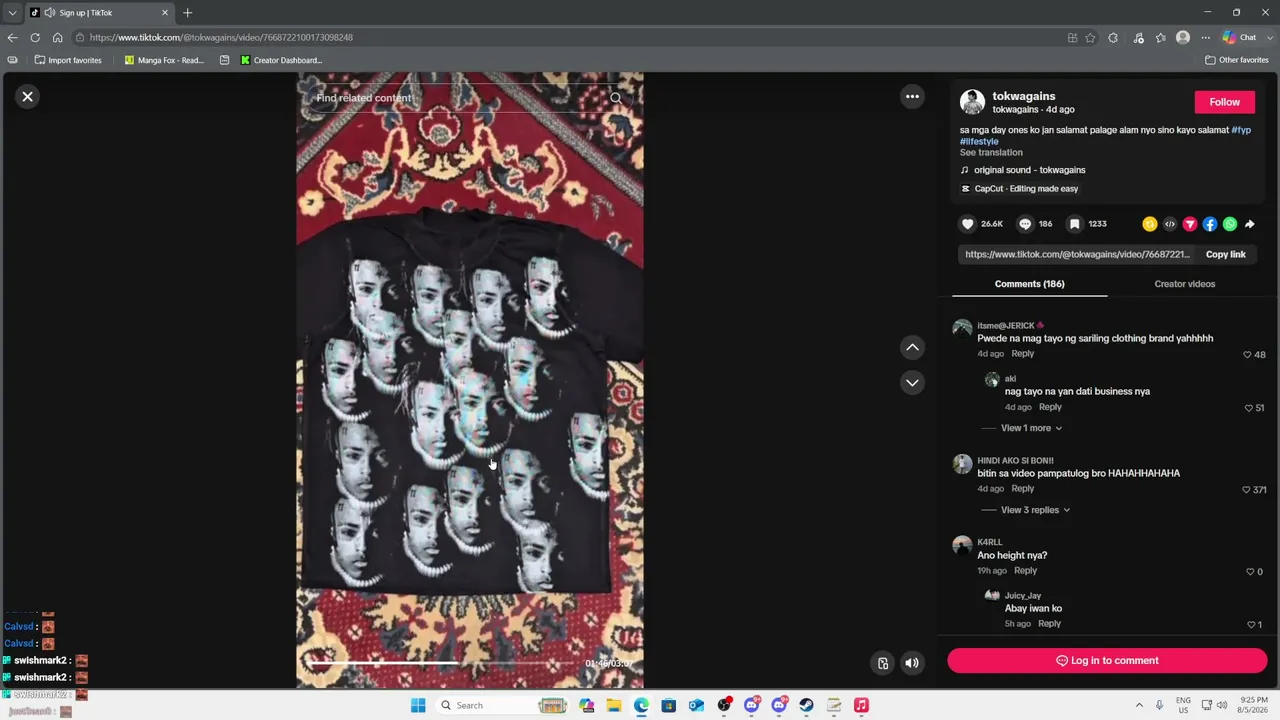Open the Creator Dashboard bookmark
1280x720 pixels.
pos(281,60)
